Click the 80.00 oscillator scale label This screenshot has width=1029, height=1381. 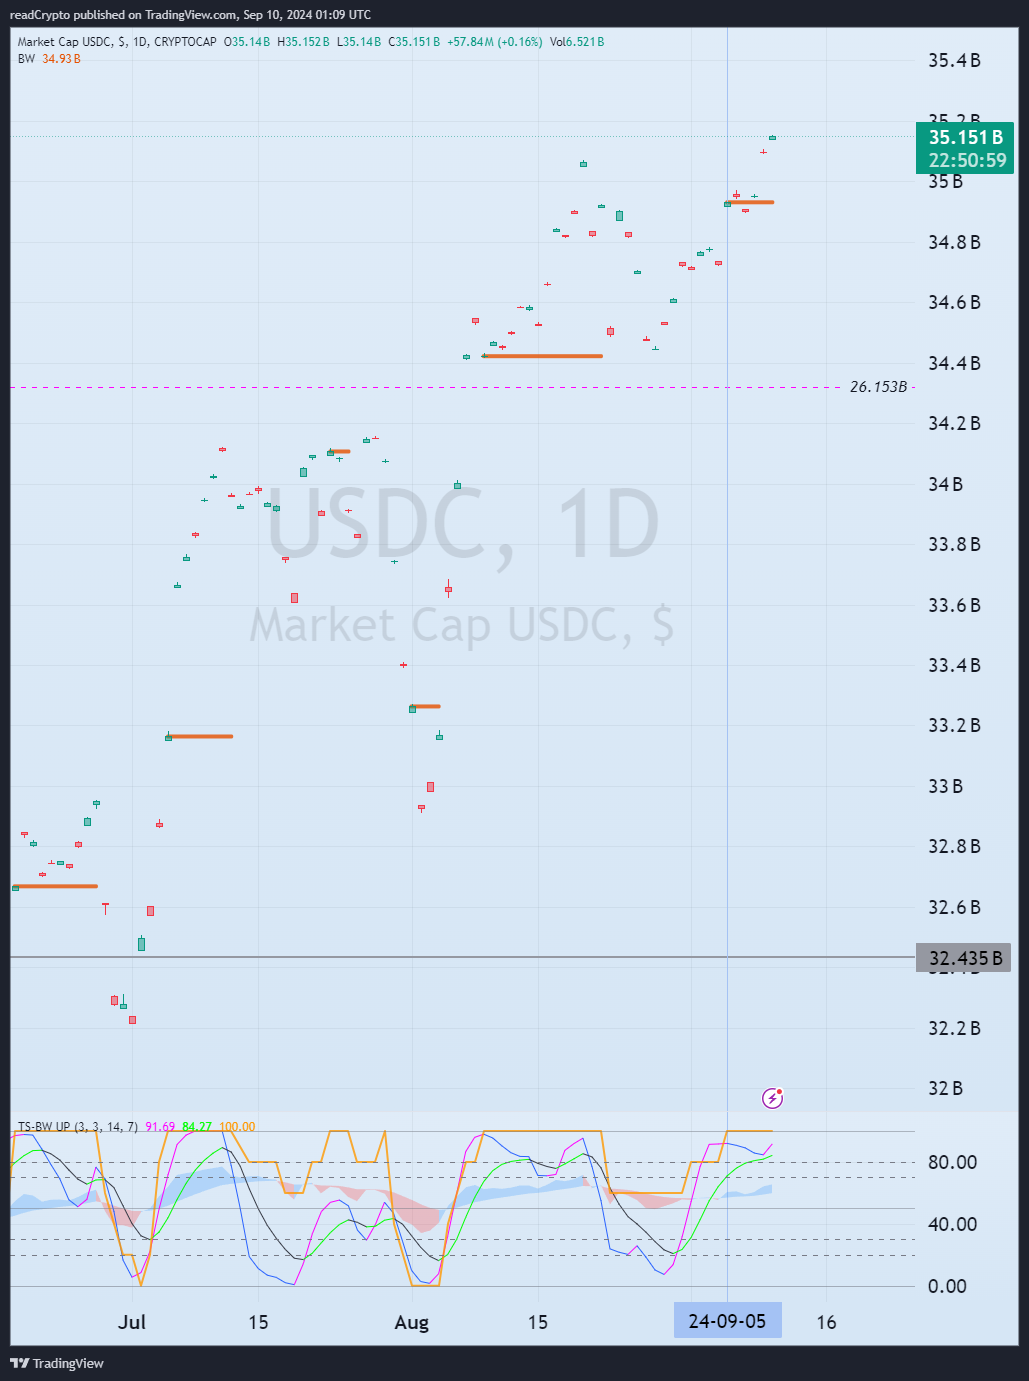tap(952, 1162)
